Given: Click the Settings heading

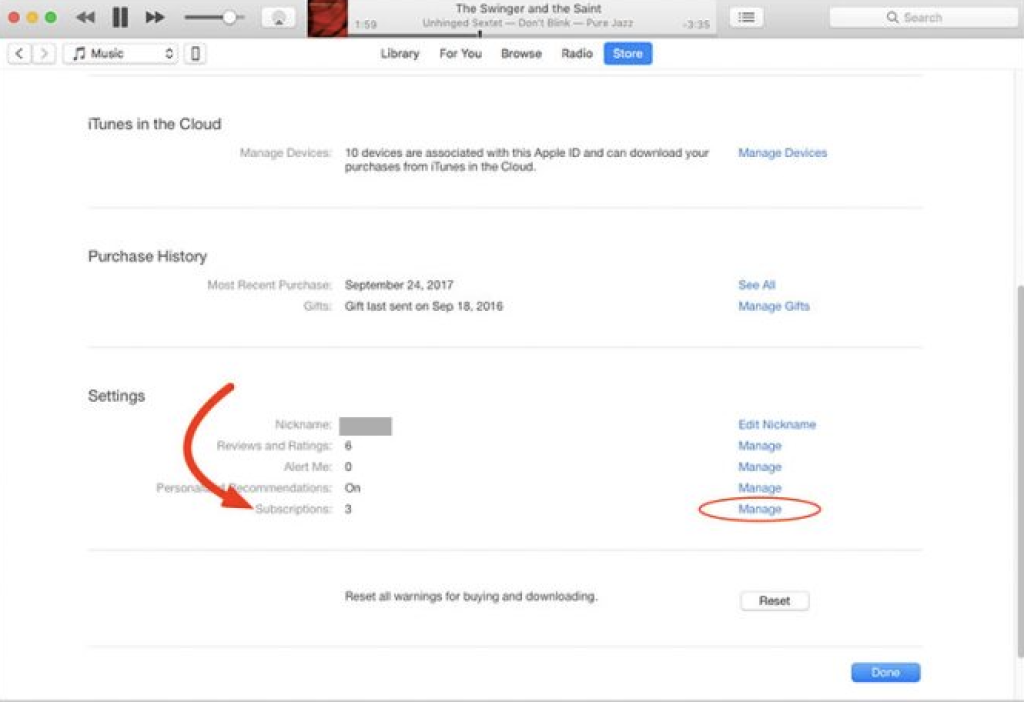Looking at the screenshot, I should [x=117, y=396].
